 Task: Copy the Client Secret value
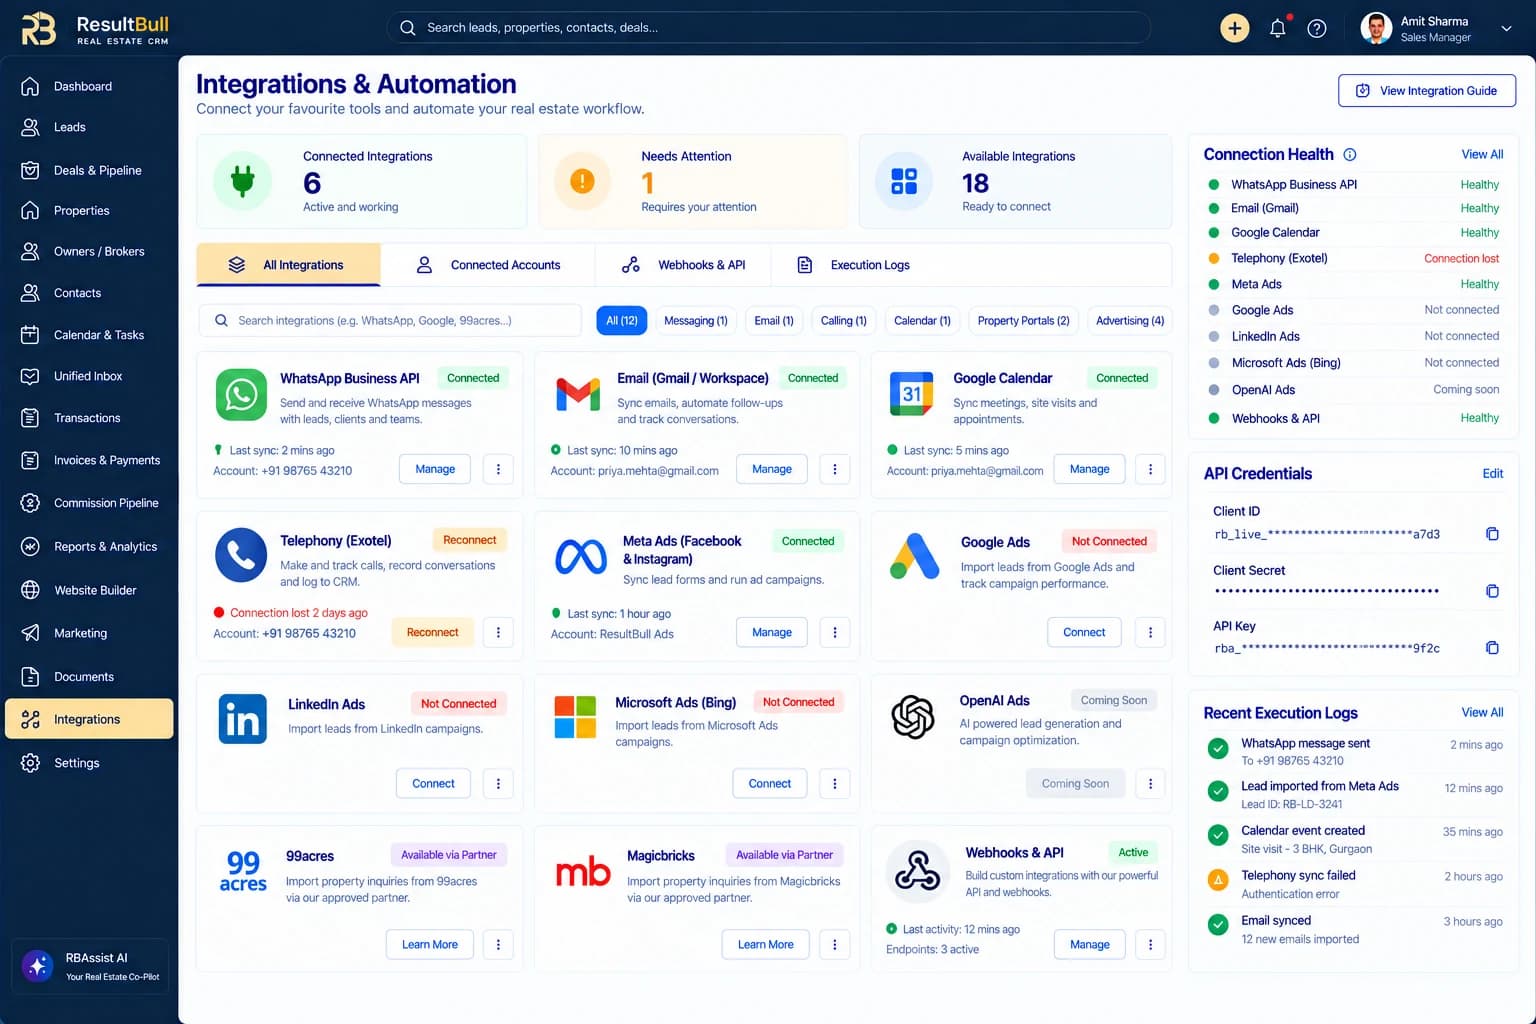click(1492, 591)
